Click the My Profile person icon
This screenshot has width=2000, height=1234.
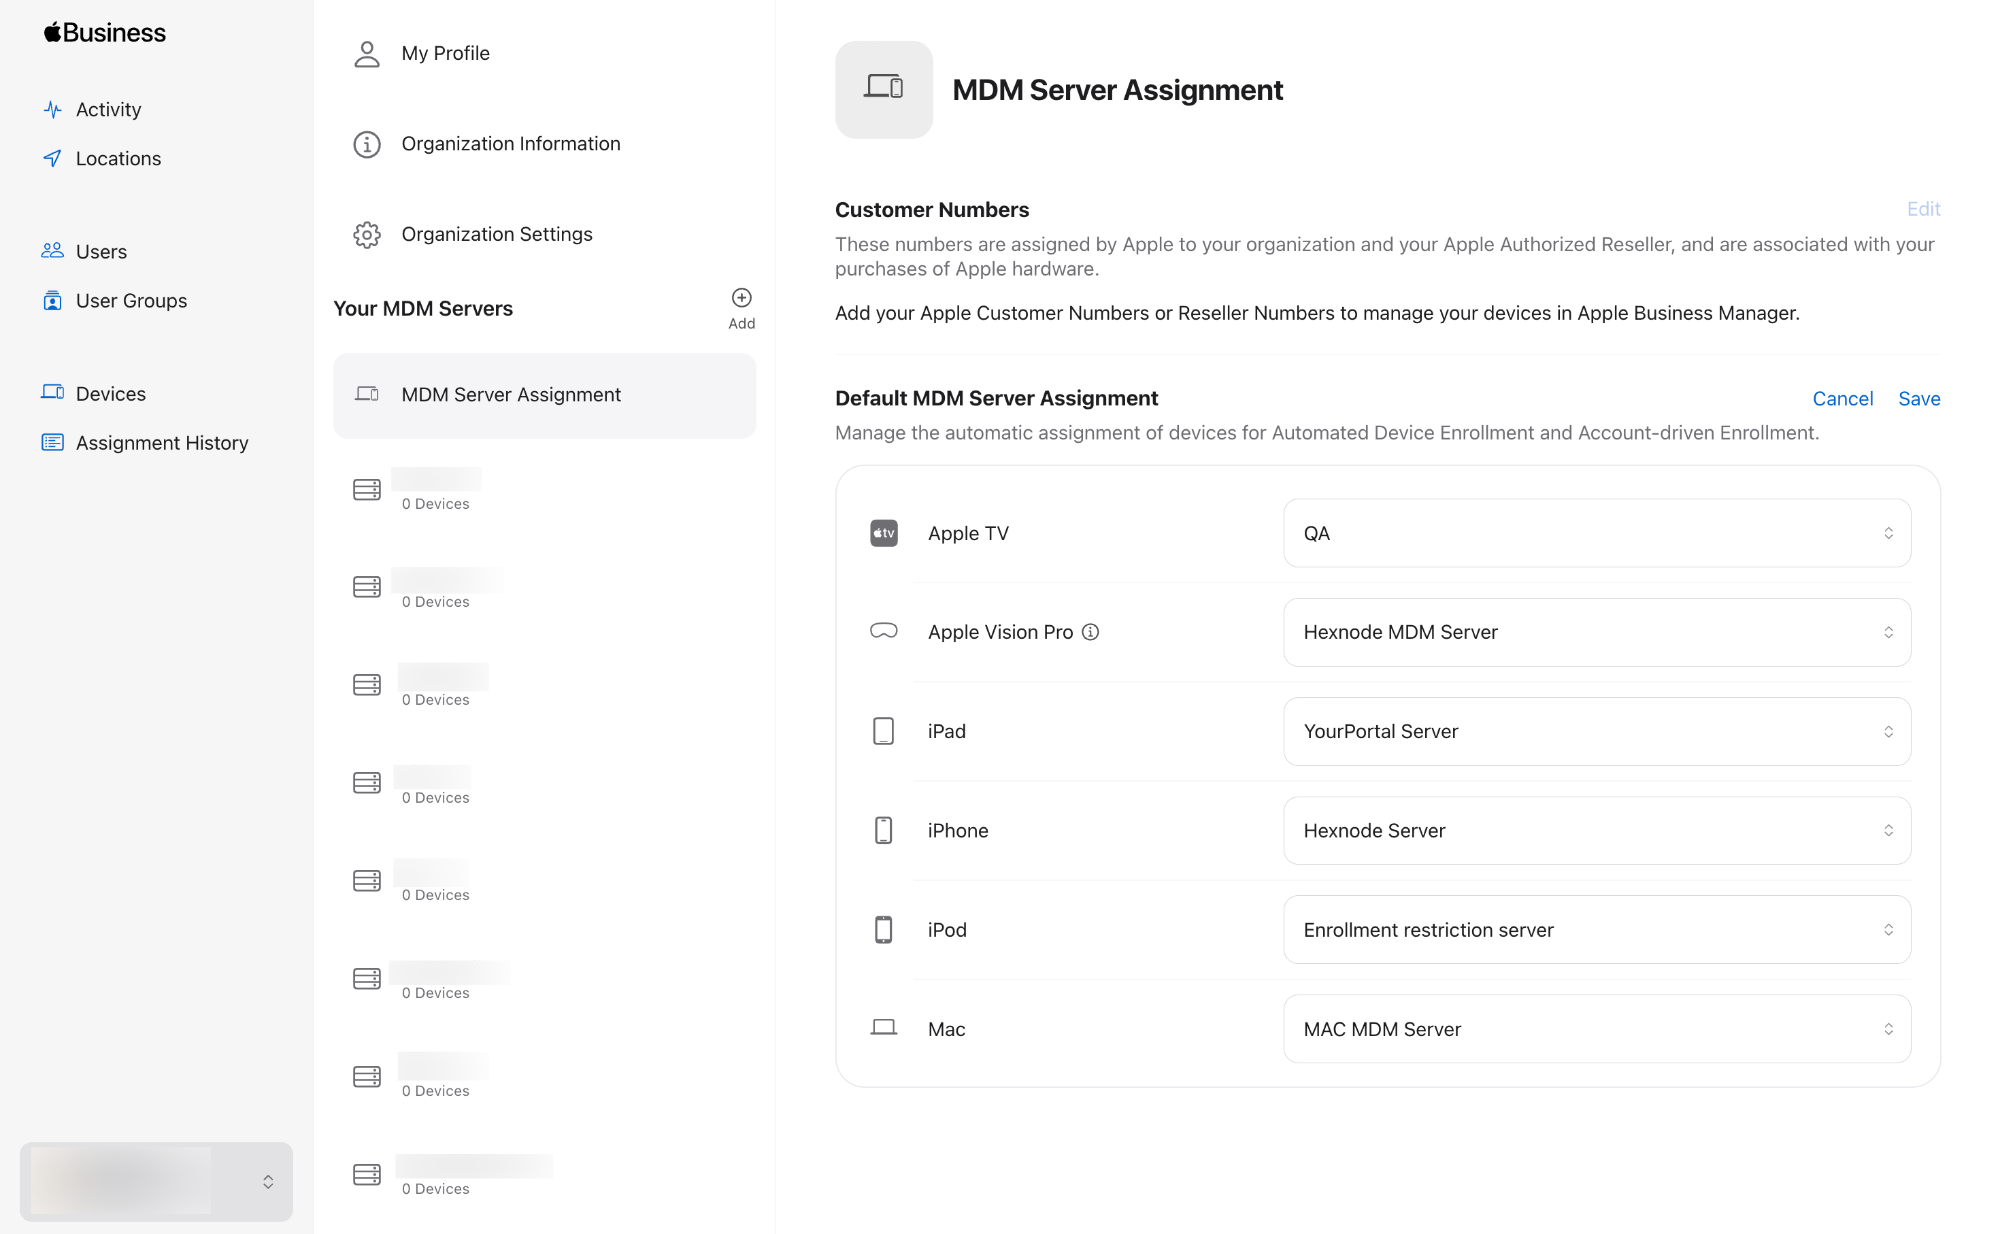tap(367, 53)
